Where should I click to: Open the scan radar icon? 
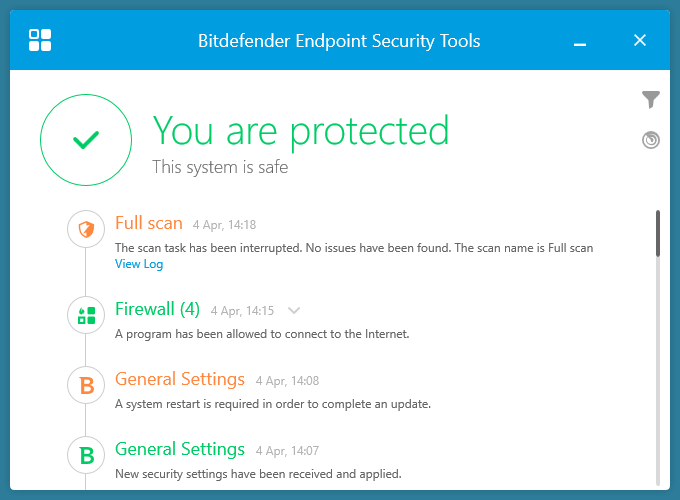651,140
